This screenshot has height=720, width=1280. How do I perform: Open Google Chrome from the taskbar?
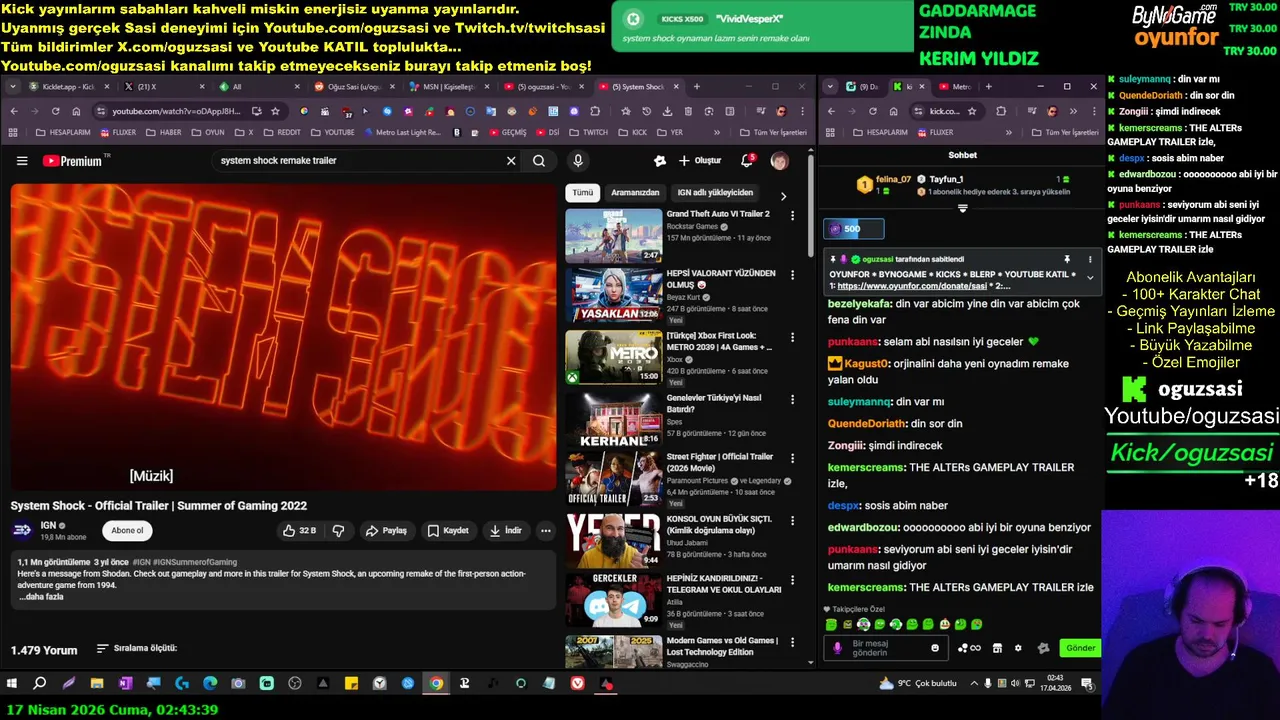point(436,684)
